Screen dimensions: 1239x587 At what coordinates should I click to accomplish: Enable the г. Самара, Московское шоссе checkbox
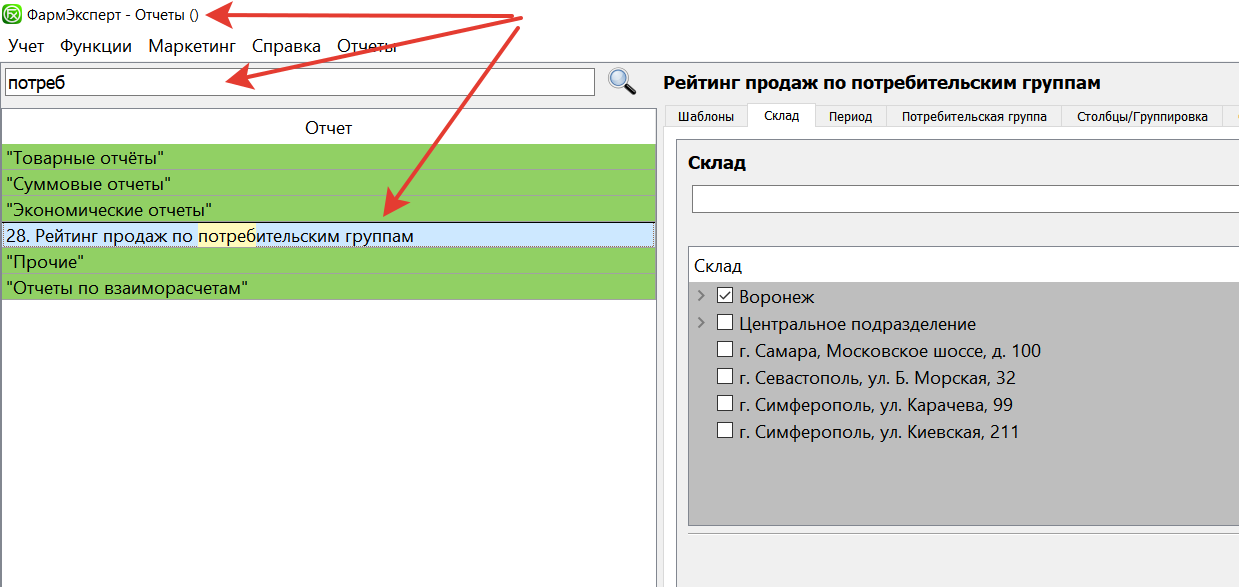tap(725, 351)
